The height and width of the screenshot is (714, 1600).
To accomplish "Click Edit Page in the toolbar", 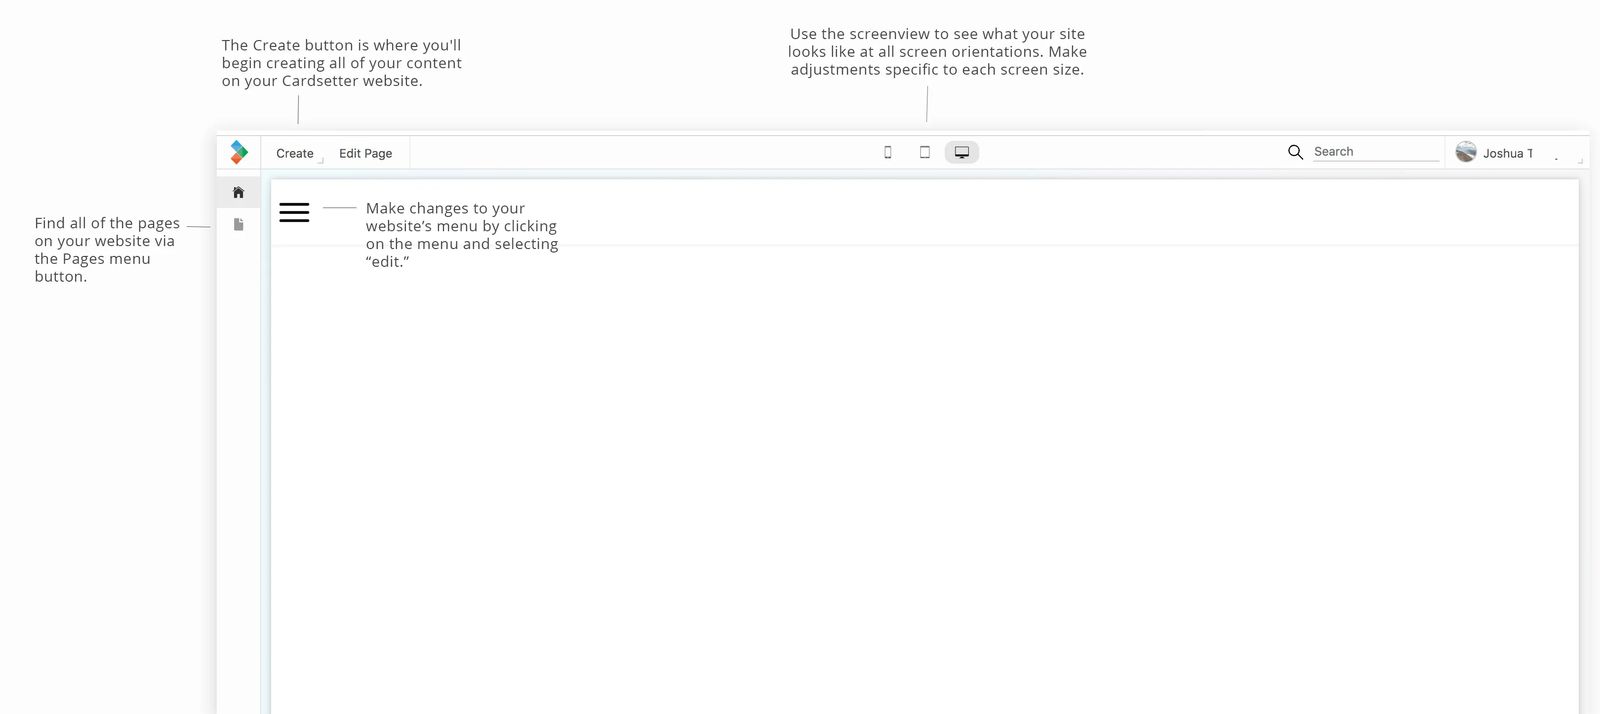I will (x=365, y=153).
